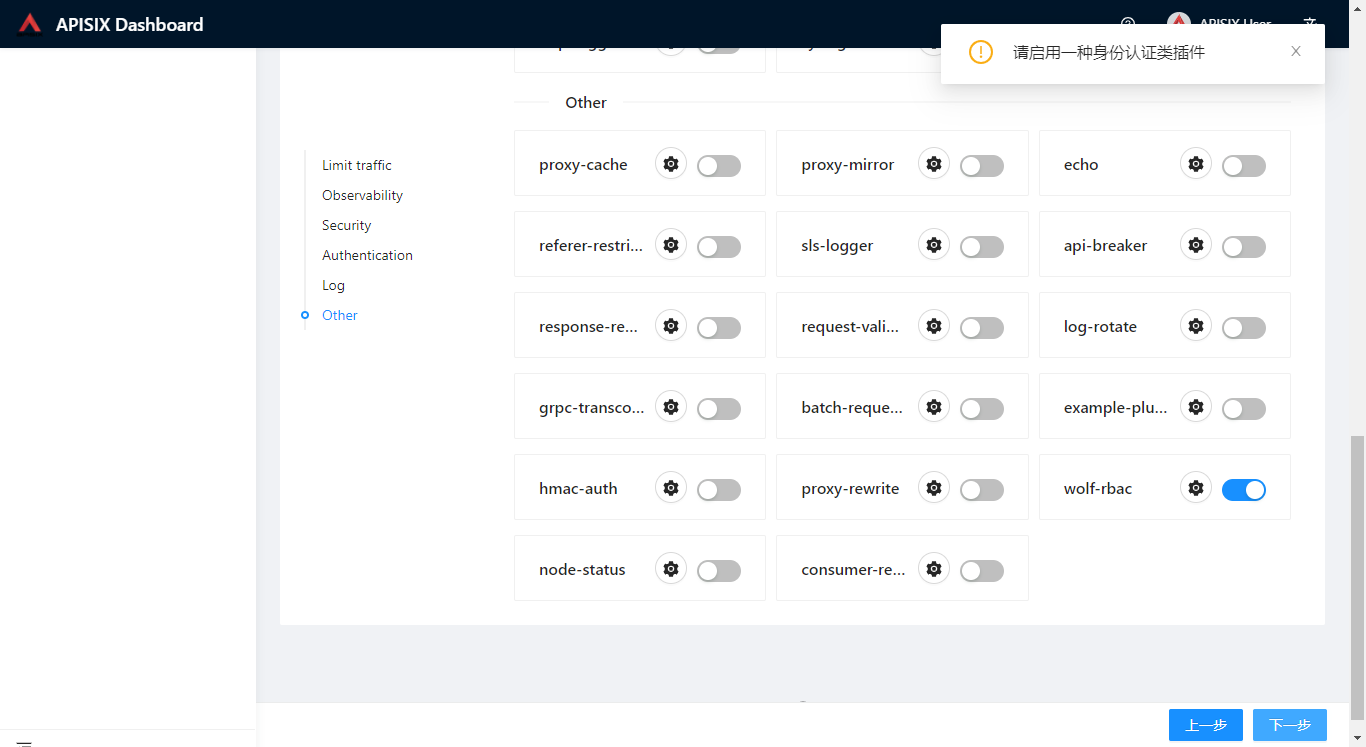
Task: Open wolf-rbac plugin settings gear
Action: 1195,488
